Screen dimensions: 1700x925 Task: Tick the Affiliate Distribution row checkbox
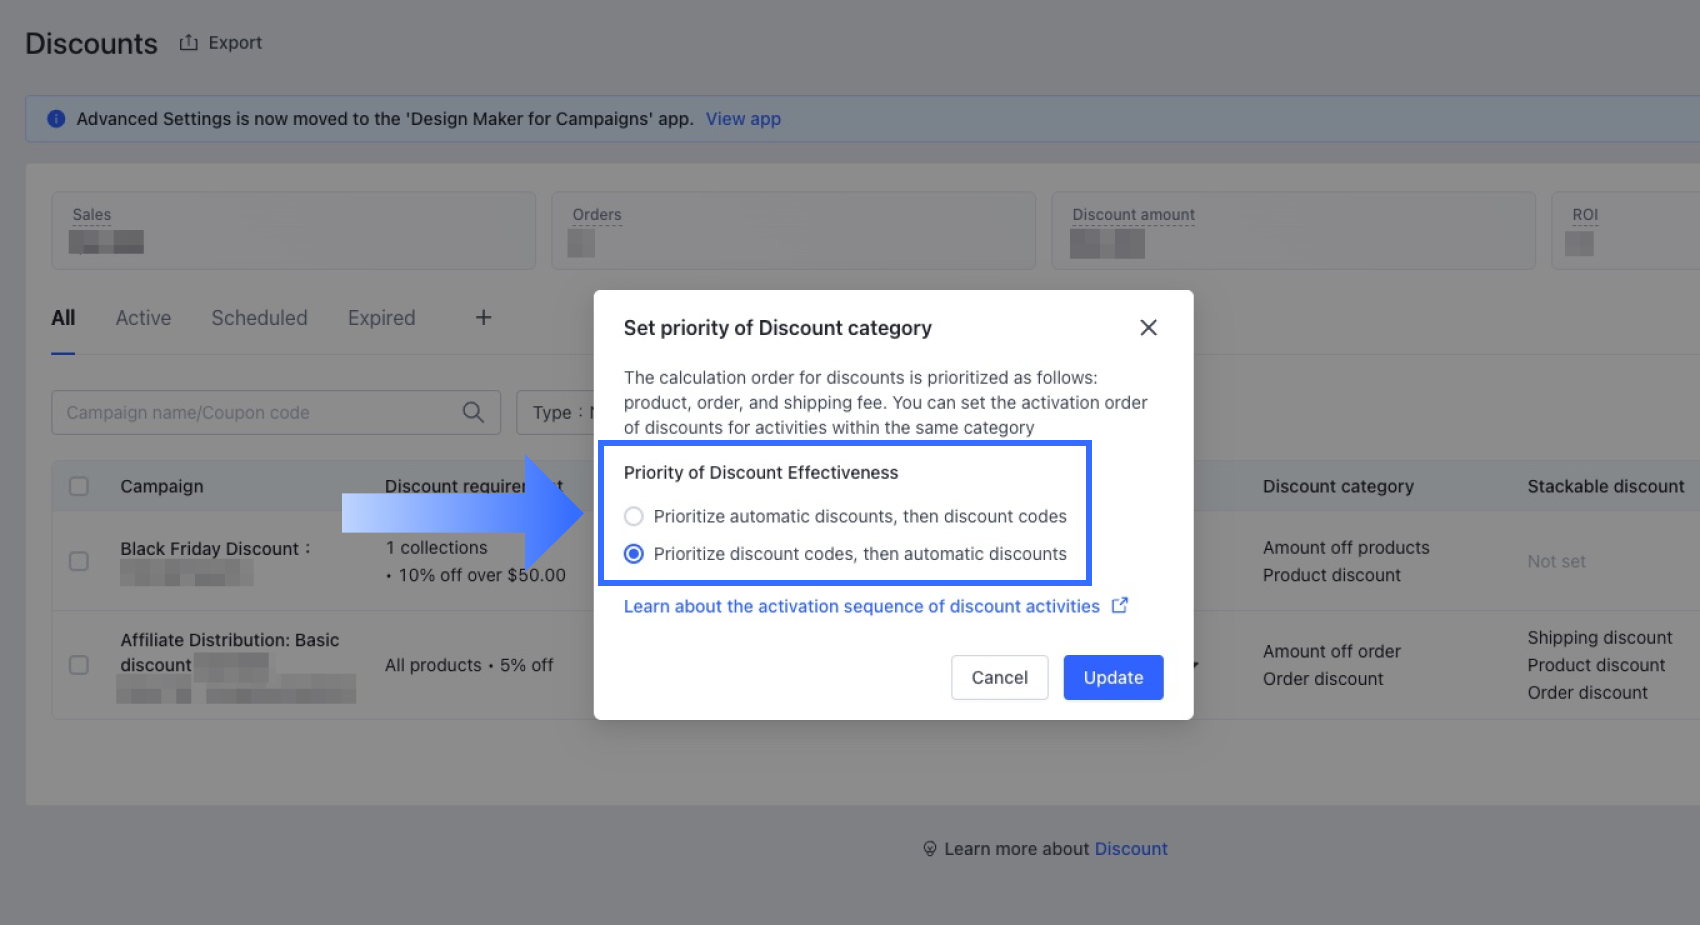point(79,665)
